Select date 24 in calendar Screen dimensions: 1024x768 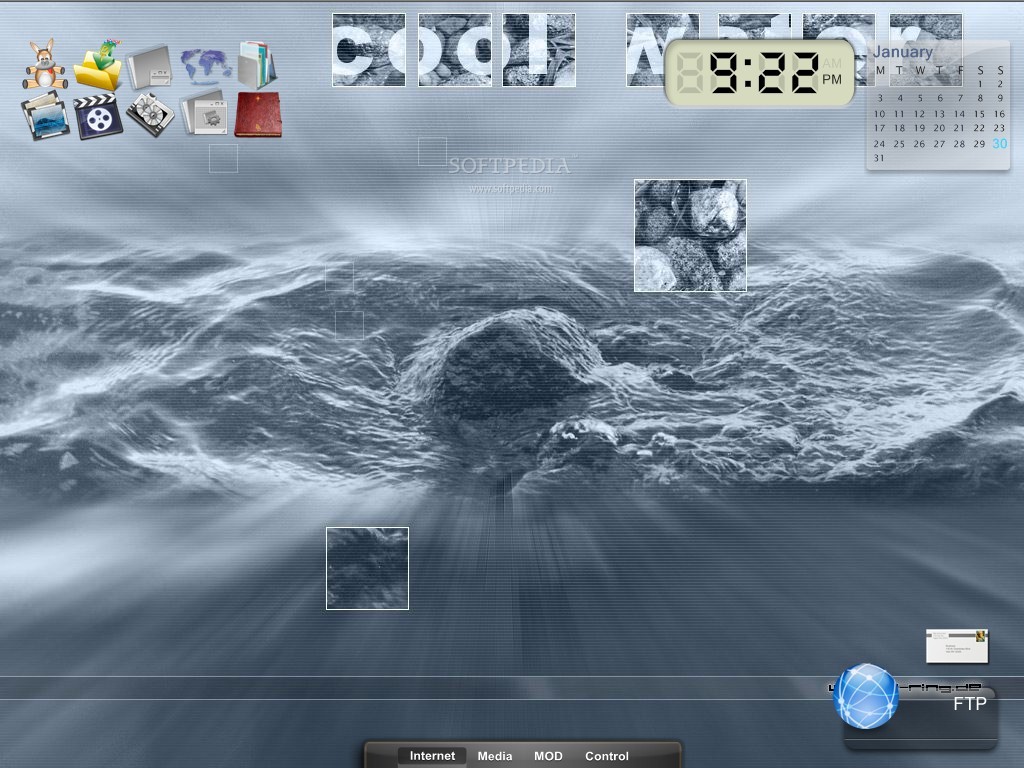click(879, 144)
